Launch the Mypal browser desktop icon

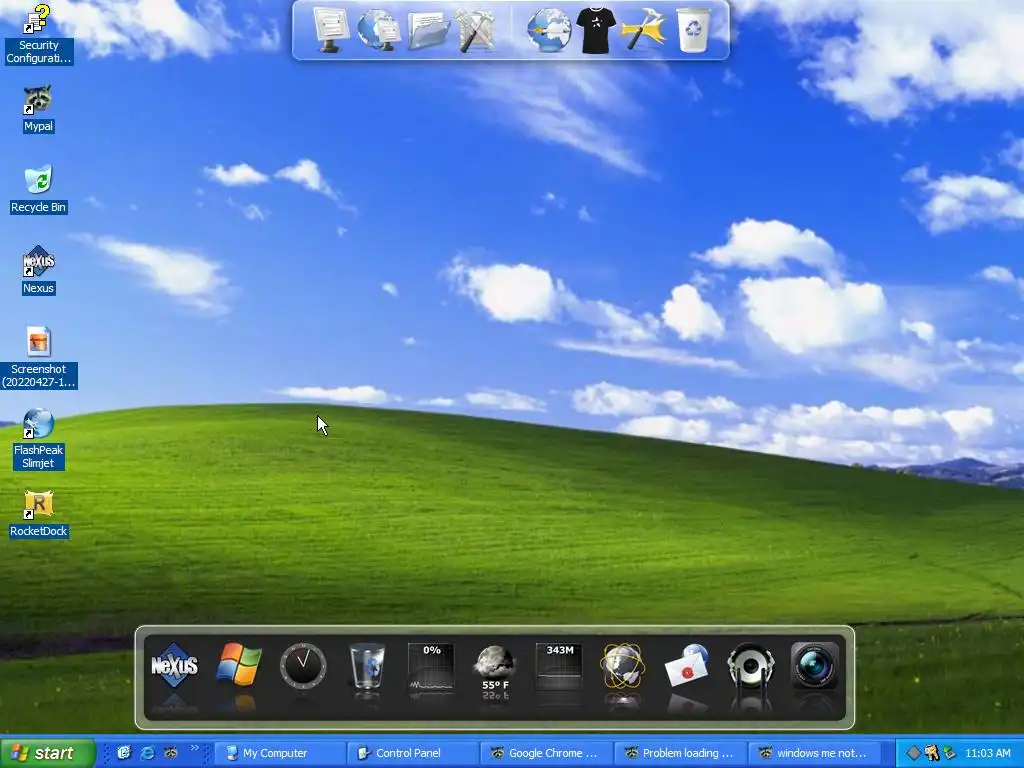pyautogui.click(x=38, y=108)
